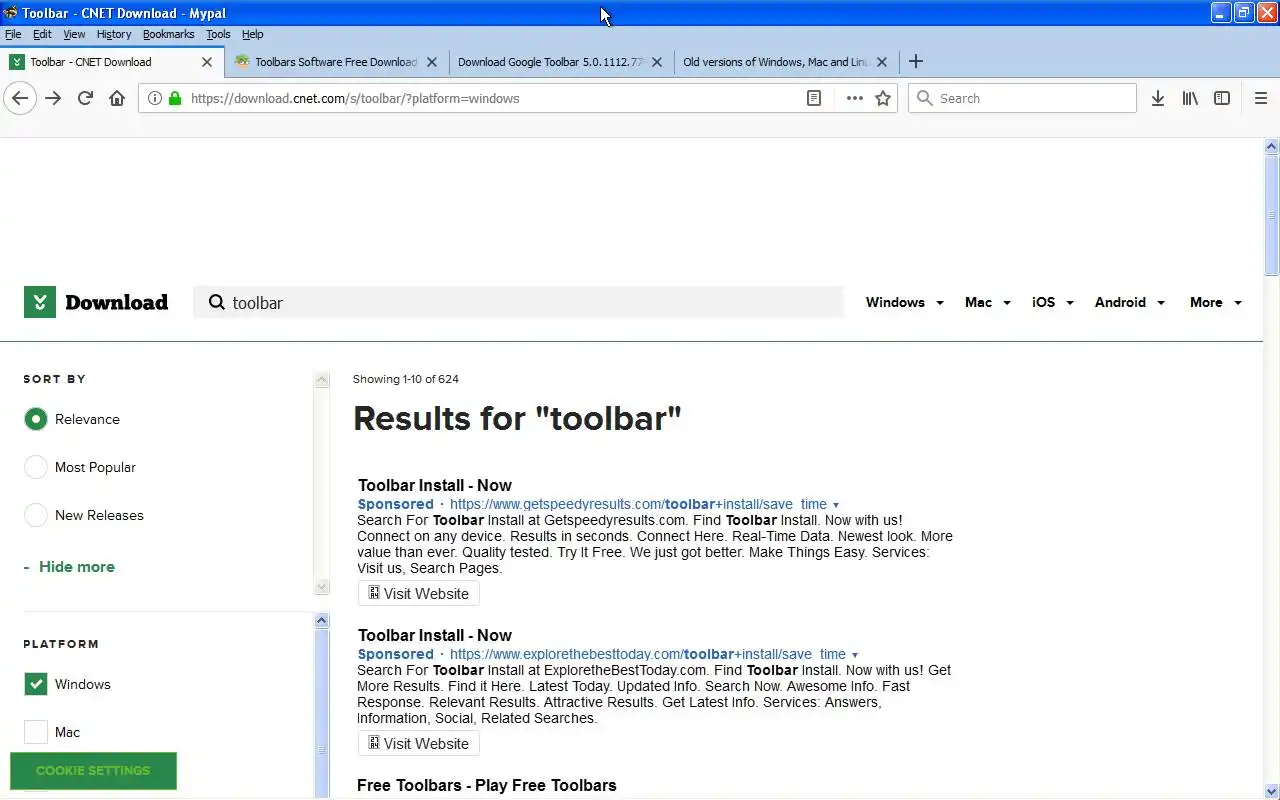Open the File menu
This screenshot has width=1280, height=800.
tap(13, 34)
